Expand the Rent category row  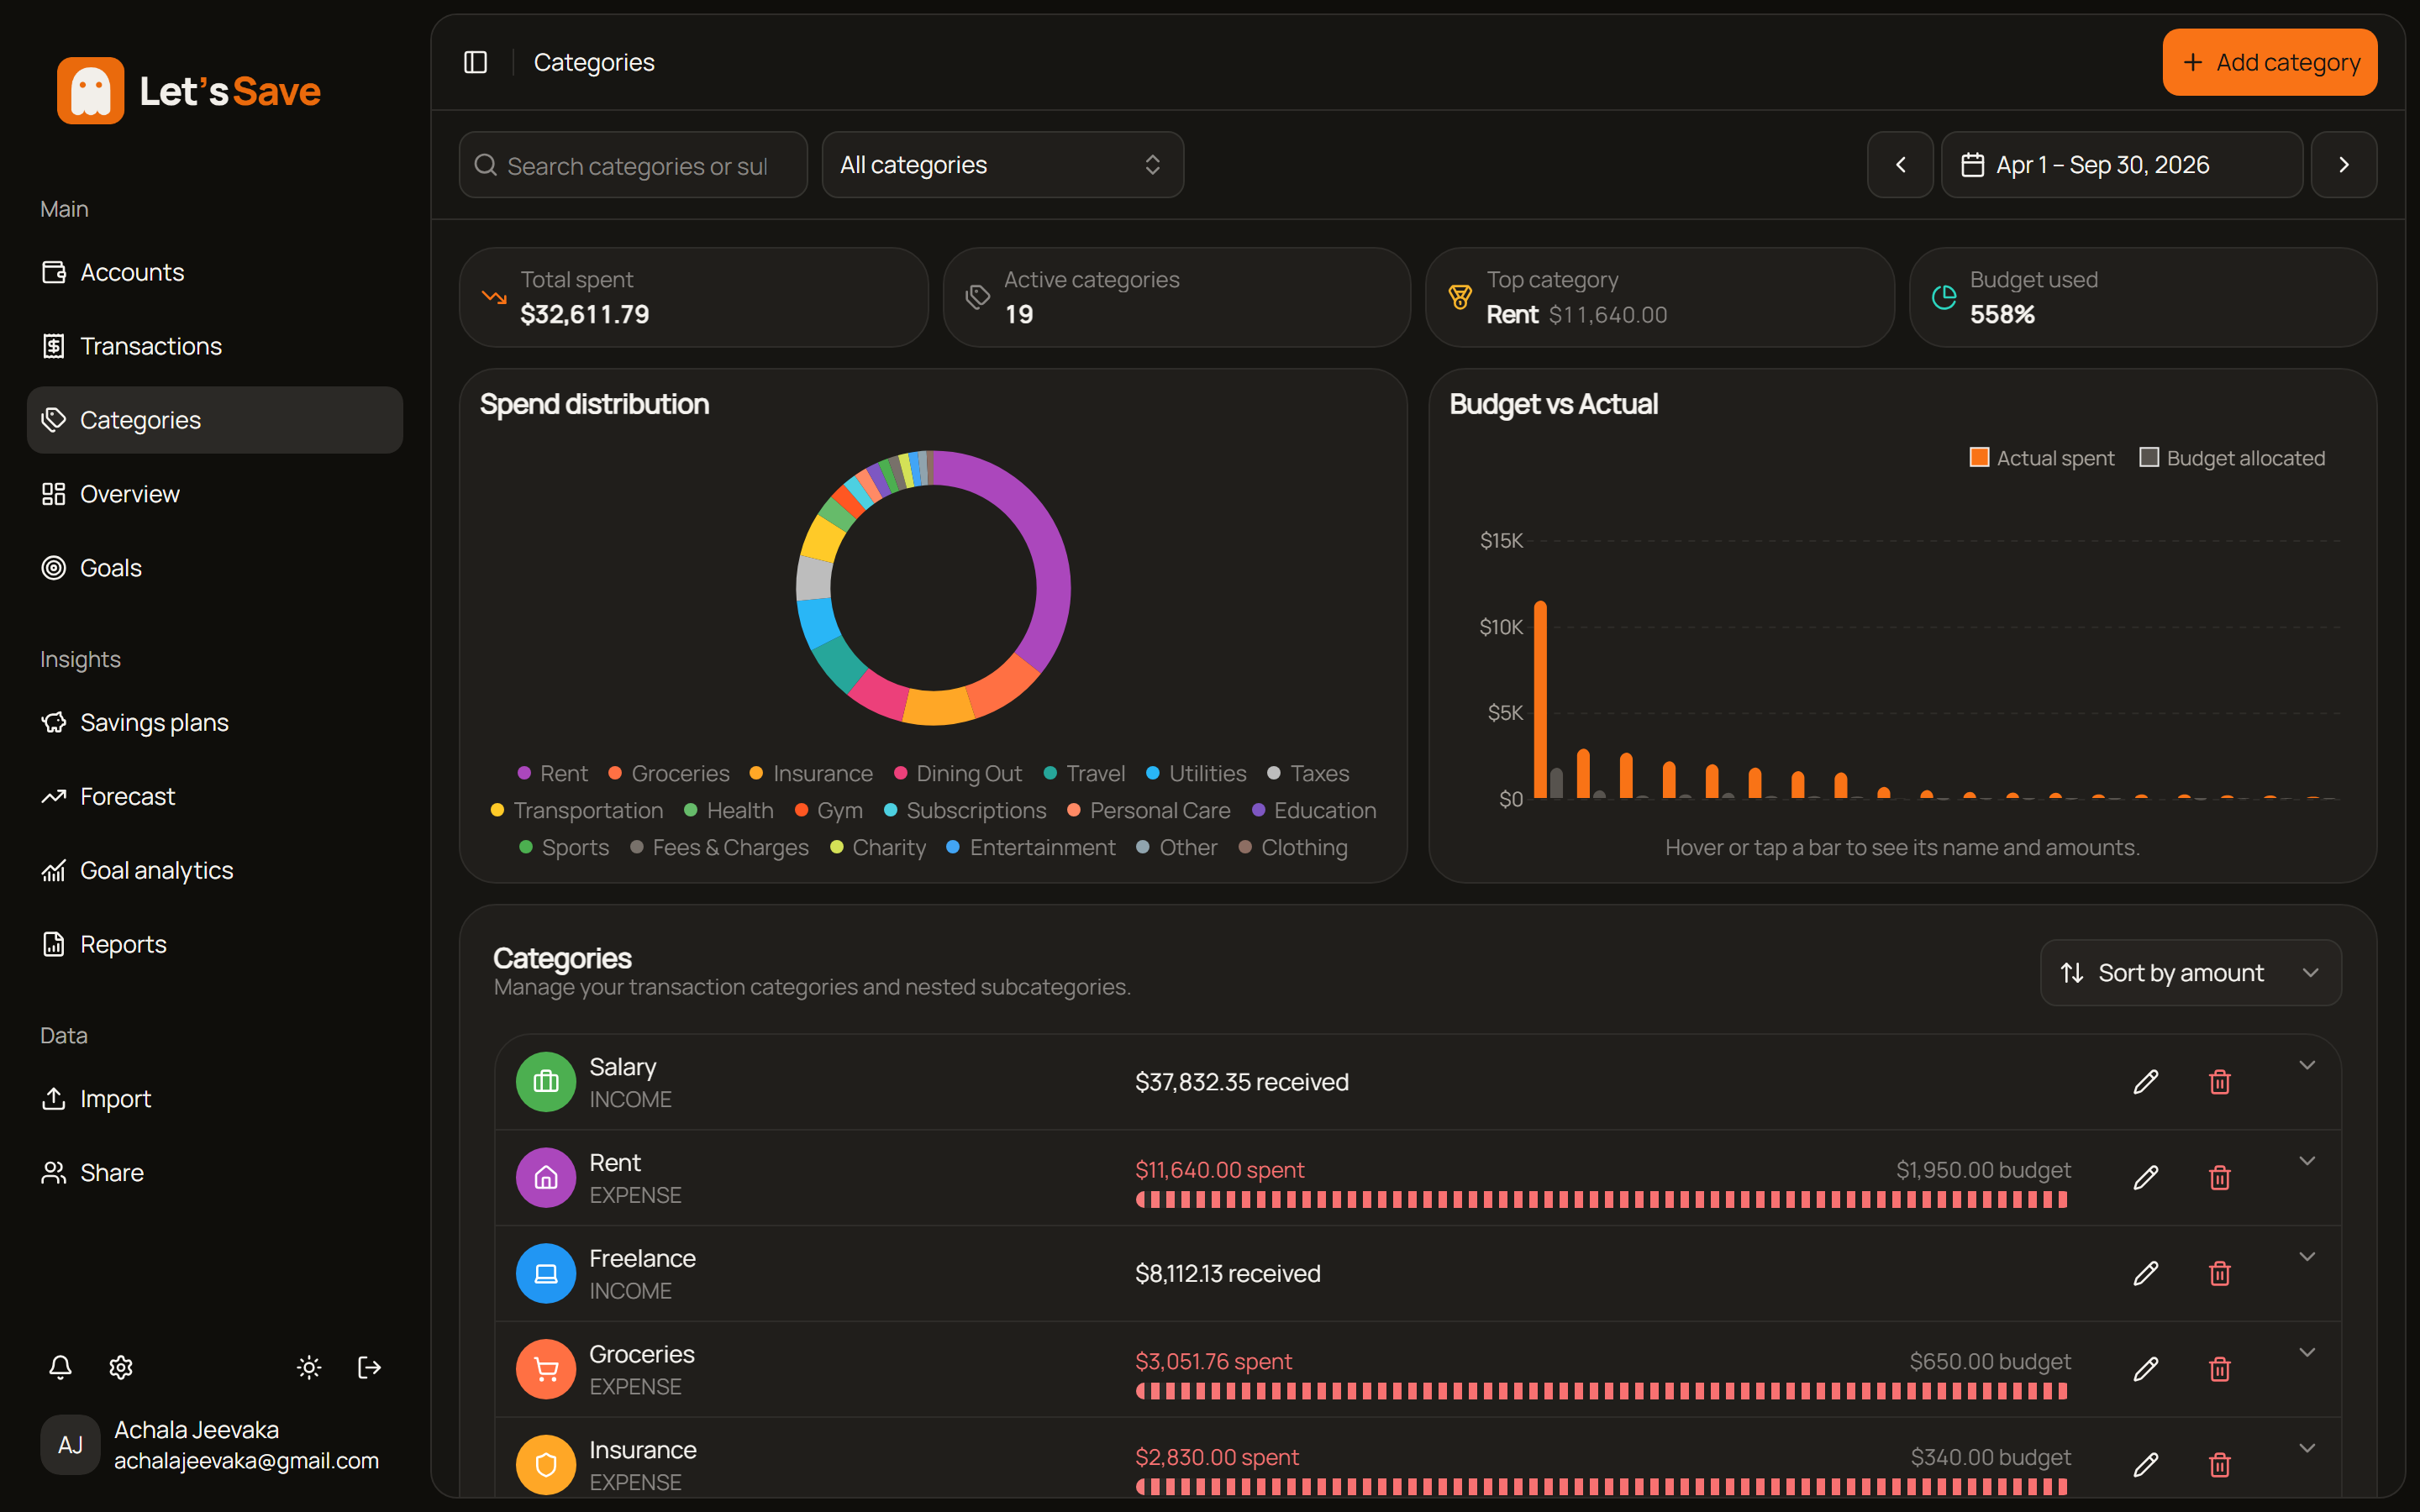pos(2308,1161)
